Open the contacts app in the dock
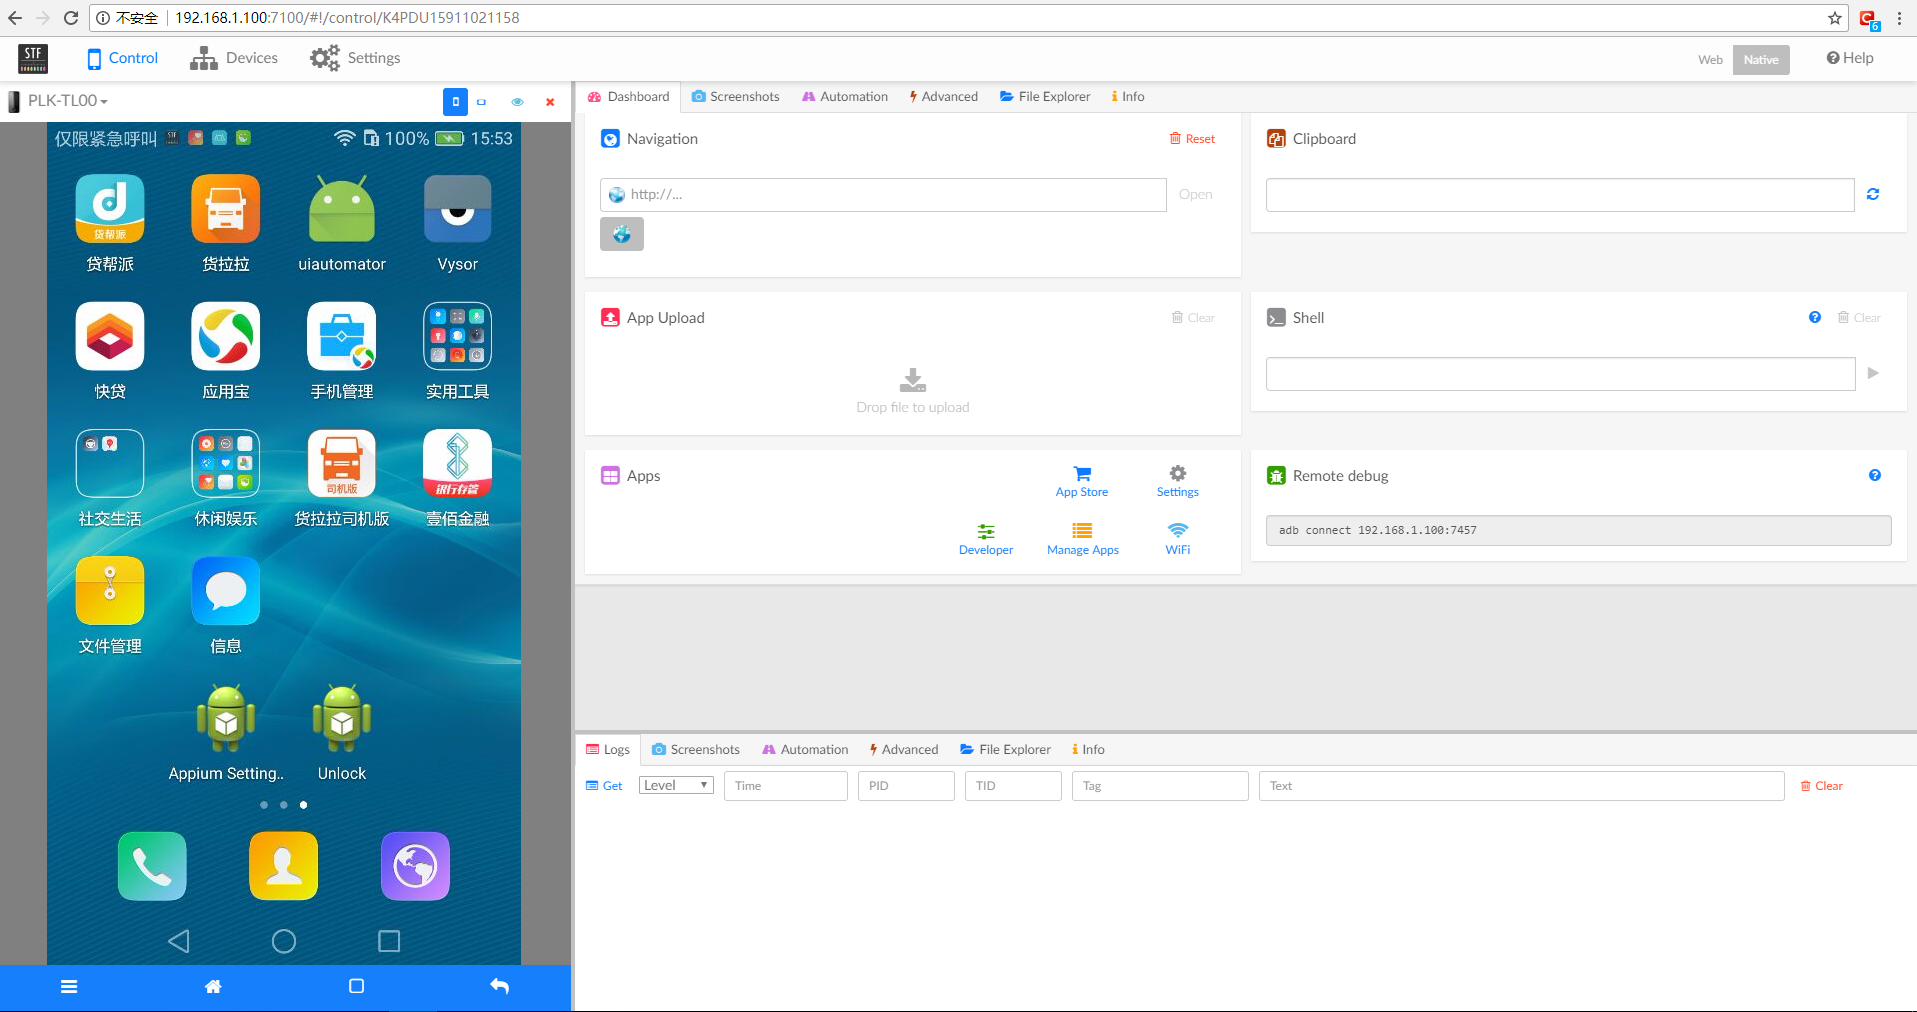Image resolution: width=1917 pixels, height=1012 pixels. click(284, 866)
